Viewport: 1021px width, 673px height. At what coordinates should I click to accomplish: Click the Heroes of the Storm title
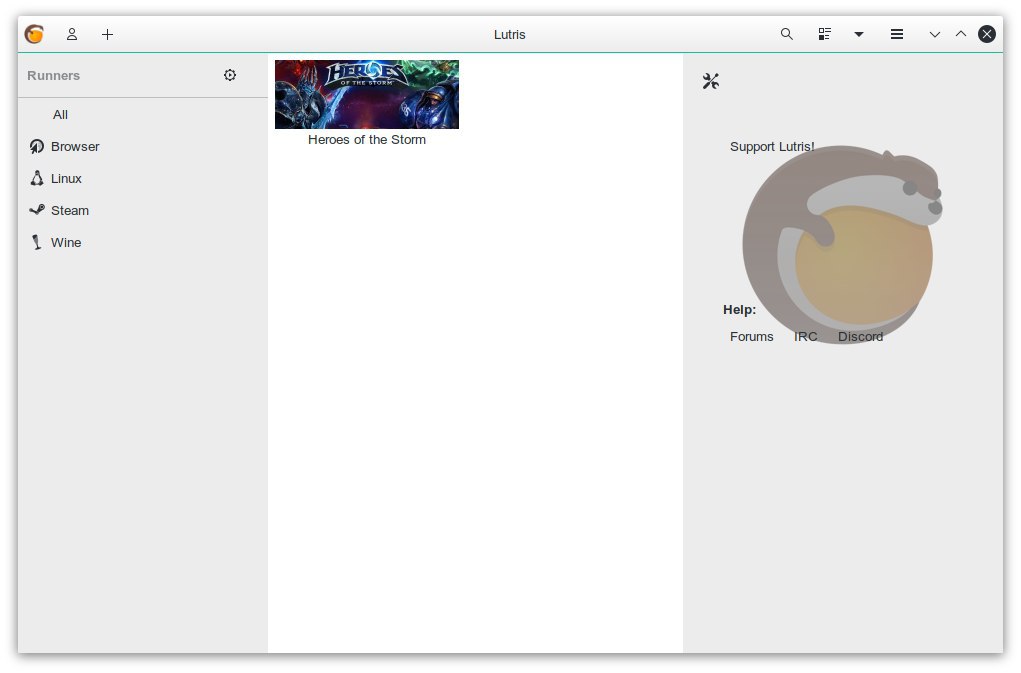click(367, 139)
